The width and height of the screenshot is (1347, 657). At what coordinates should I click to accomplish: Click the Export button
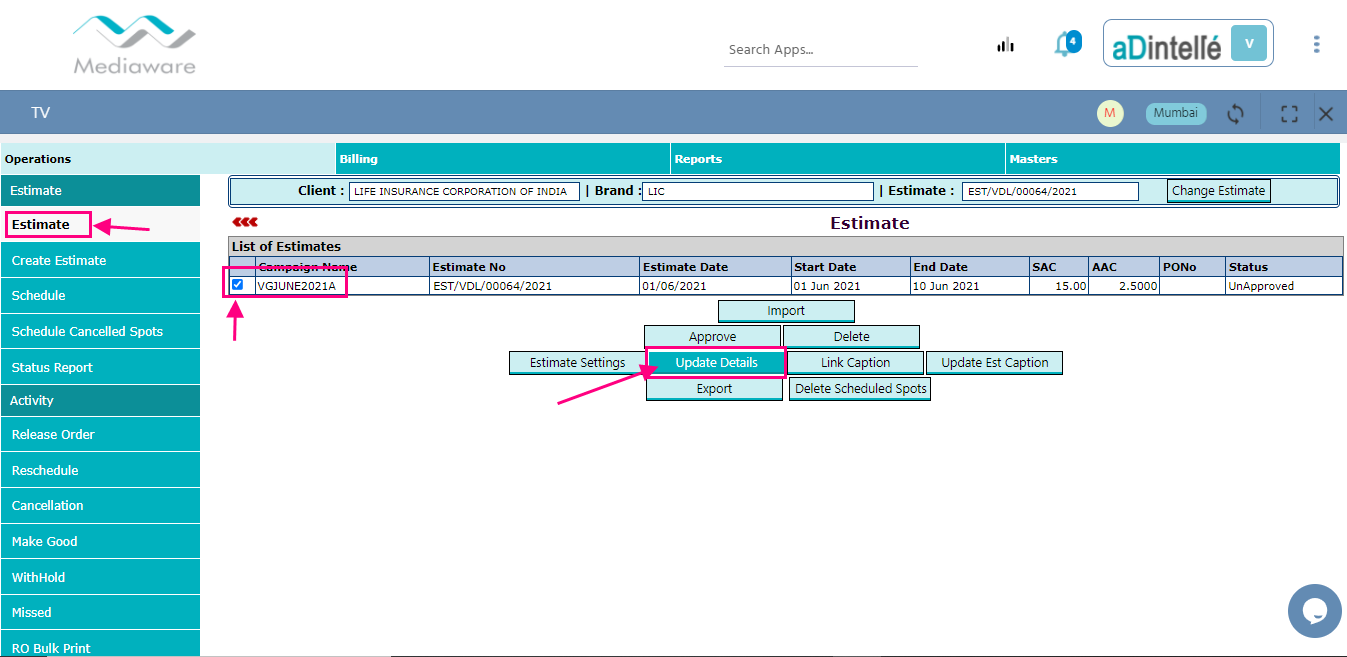(714, 389)
